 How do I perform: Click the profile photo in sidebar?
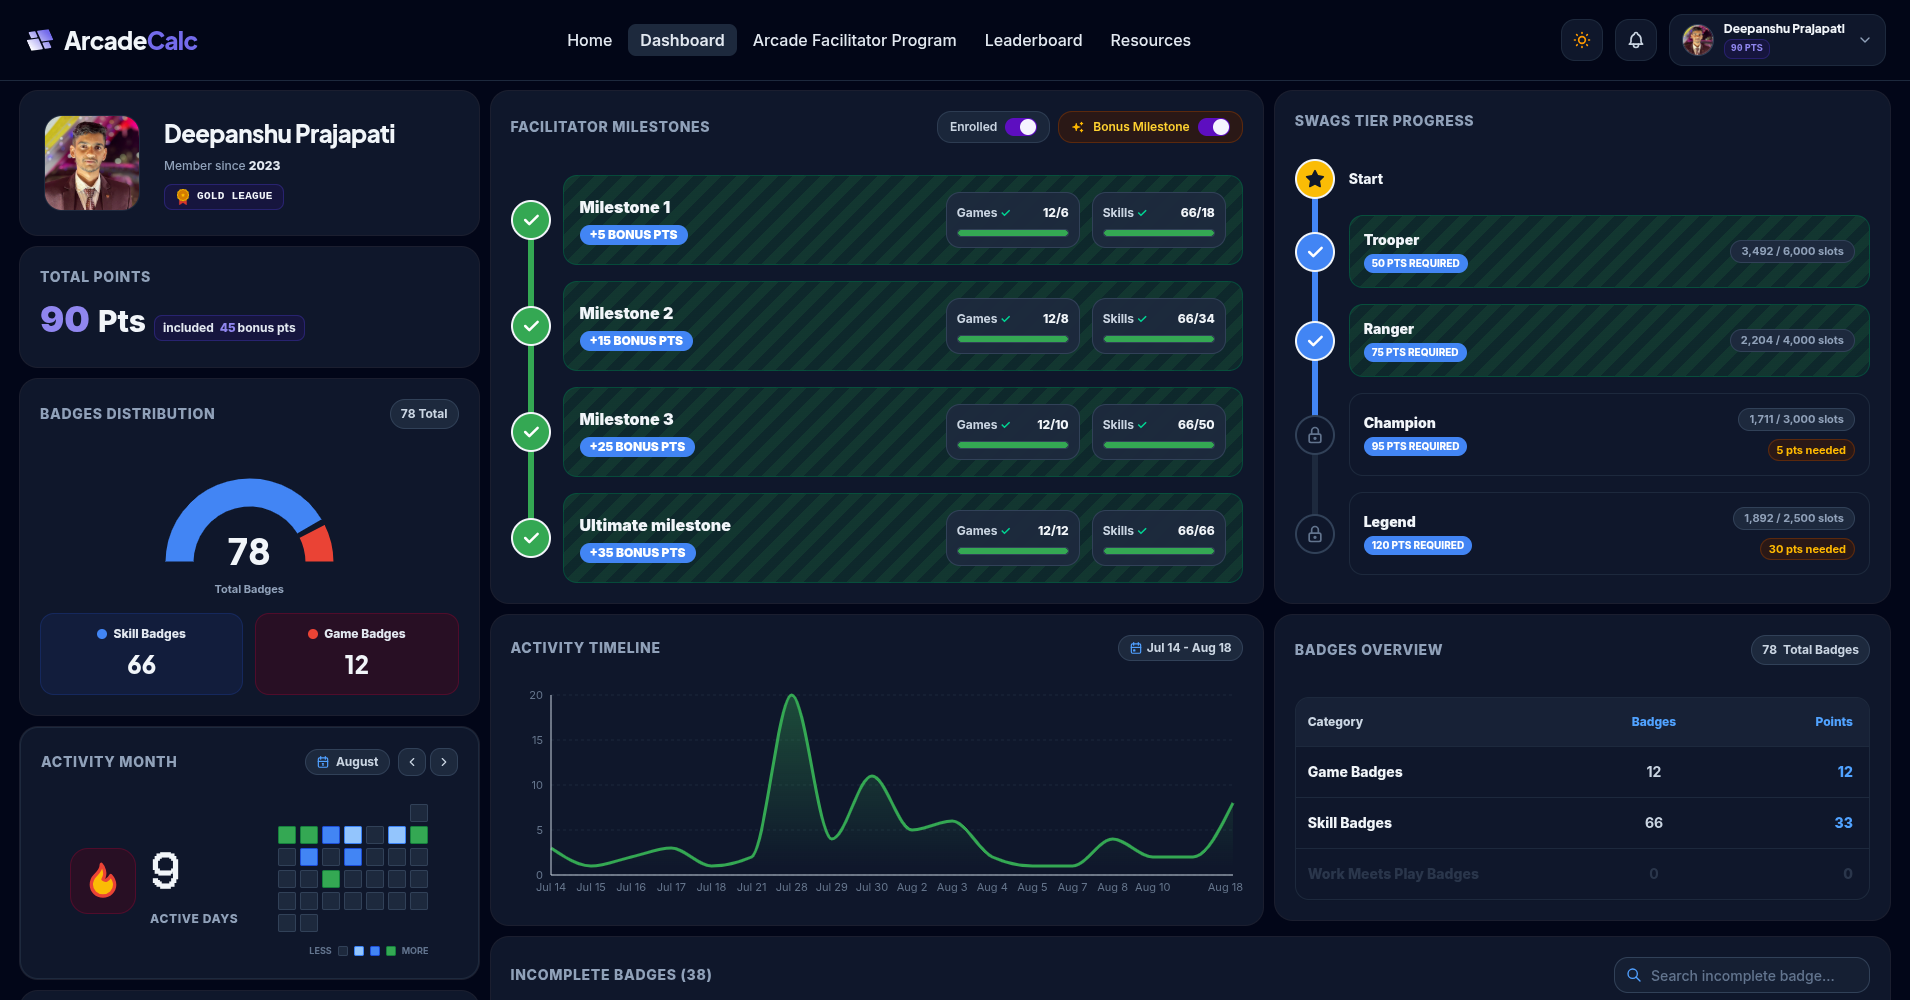tap(92, 163)
